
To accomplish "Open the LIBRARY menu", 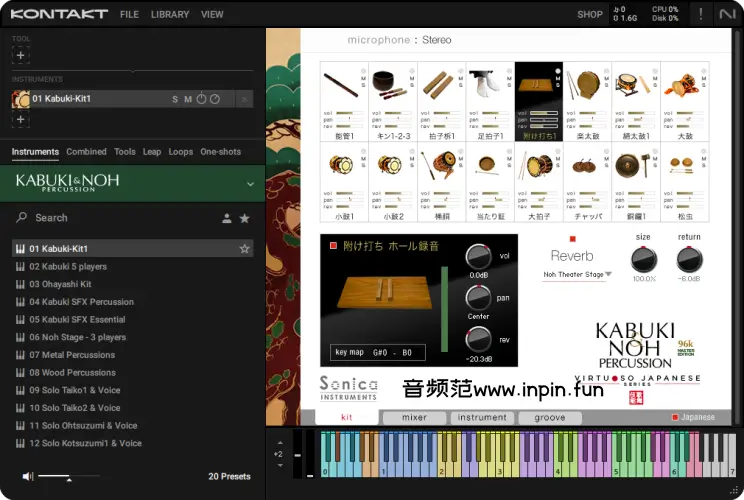I will coord(170,14).
